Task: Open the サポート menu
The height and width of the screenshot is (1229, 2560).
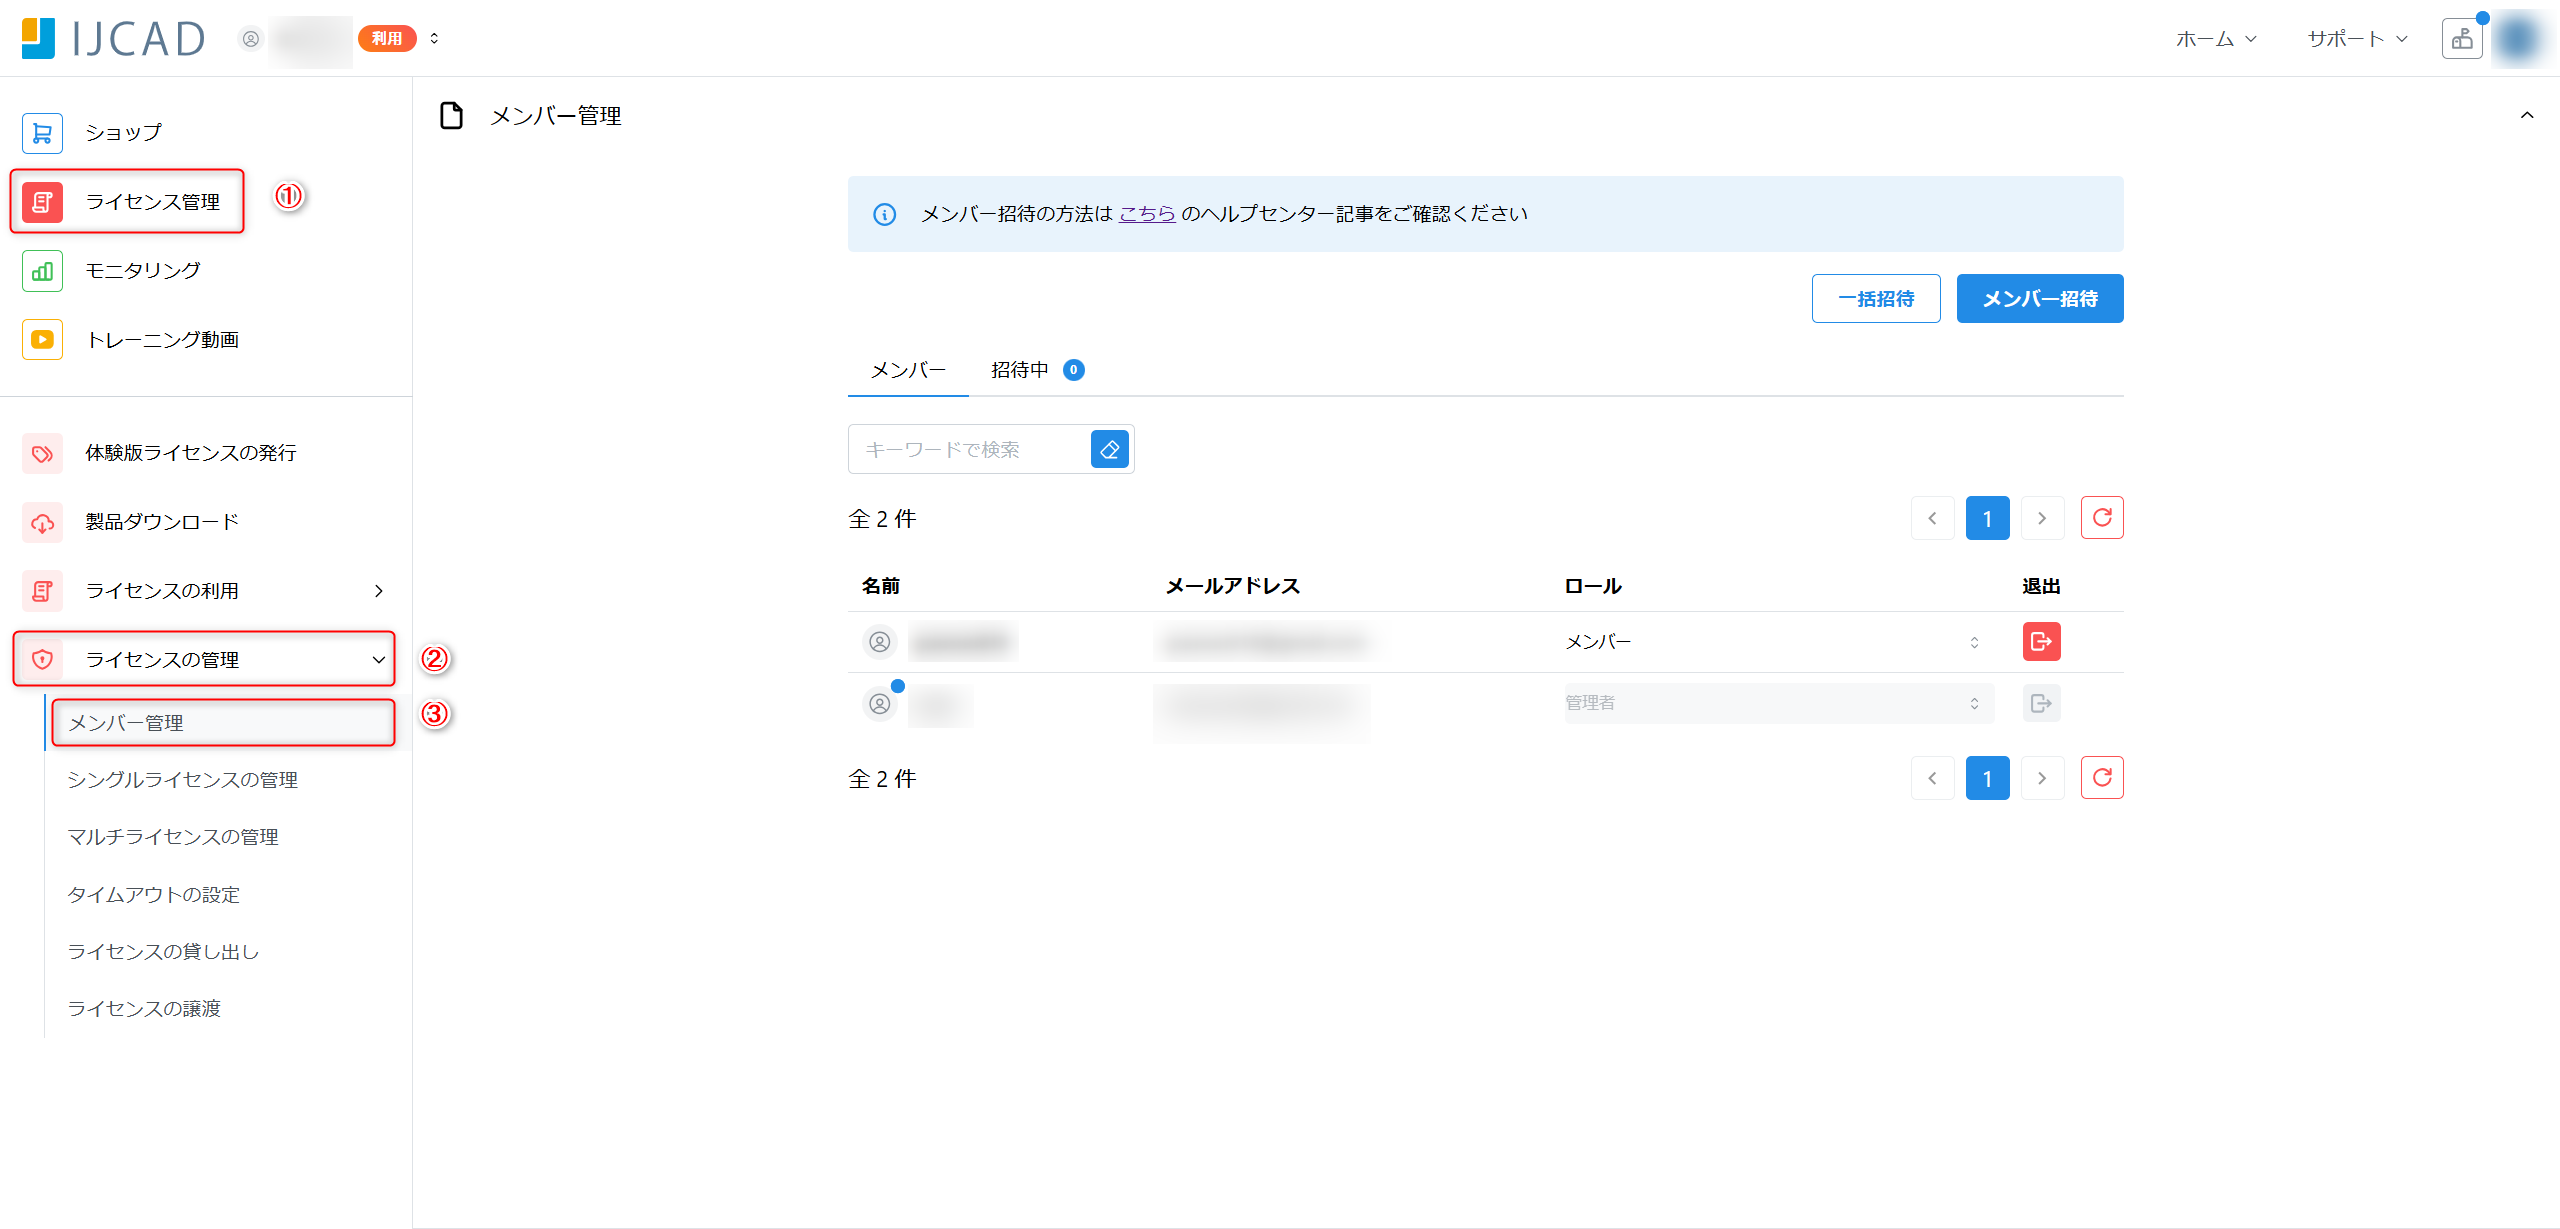Action: [2346, 38]
